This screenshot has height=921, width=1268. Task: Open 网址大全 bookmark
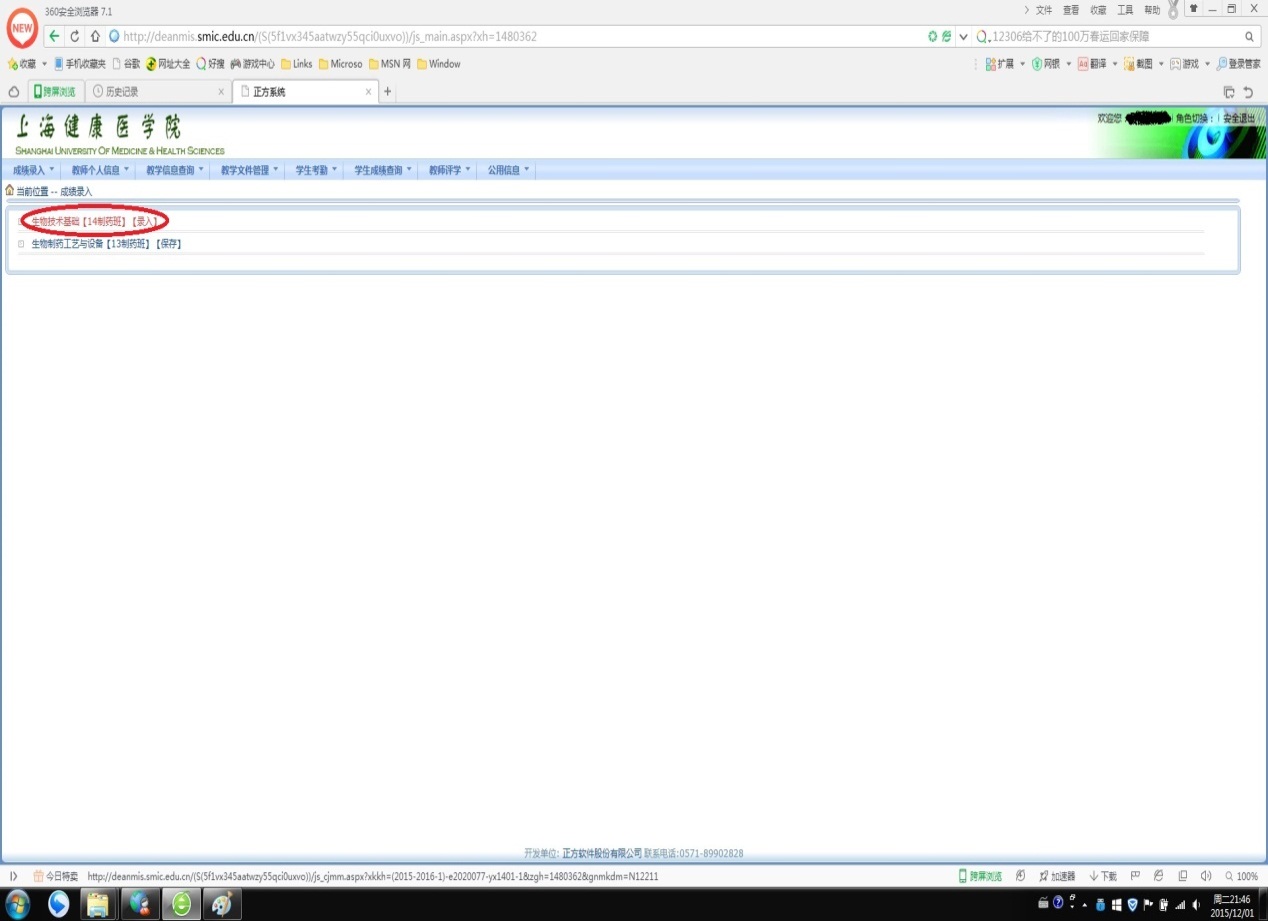point(168,64)
